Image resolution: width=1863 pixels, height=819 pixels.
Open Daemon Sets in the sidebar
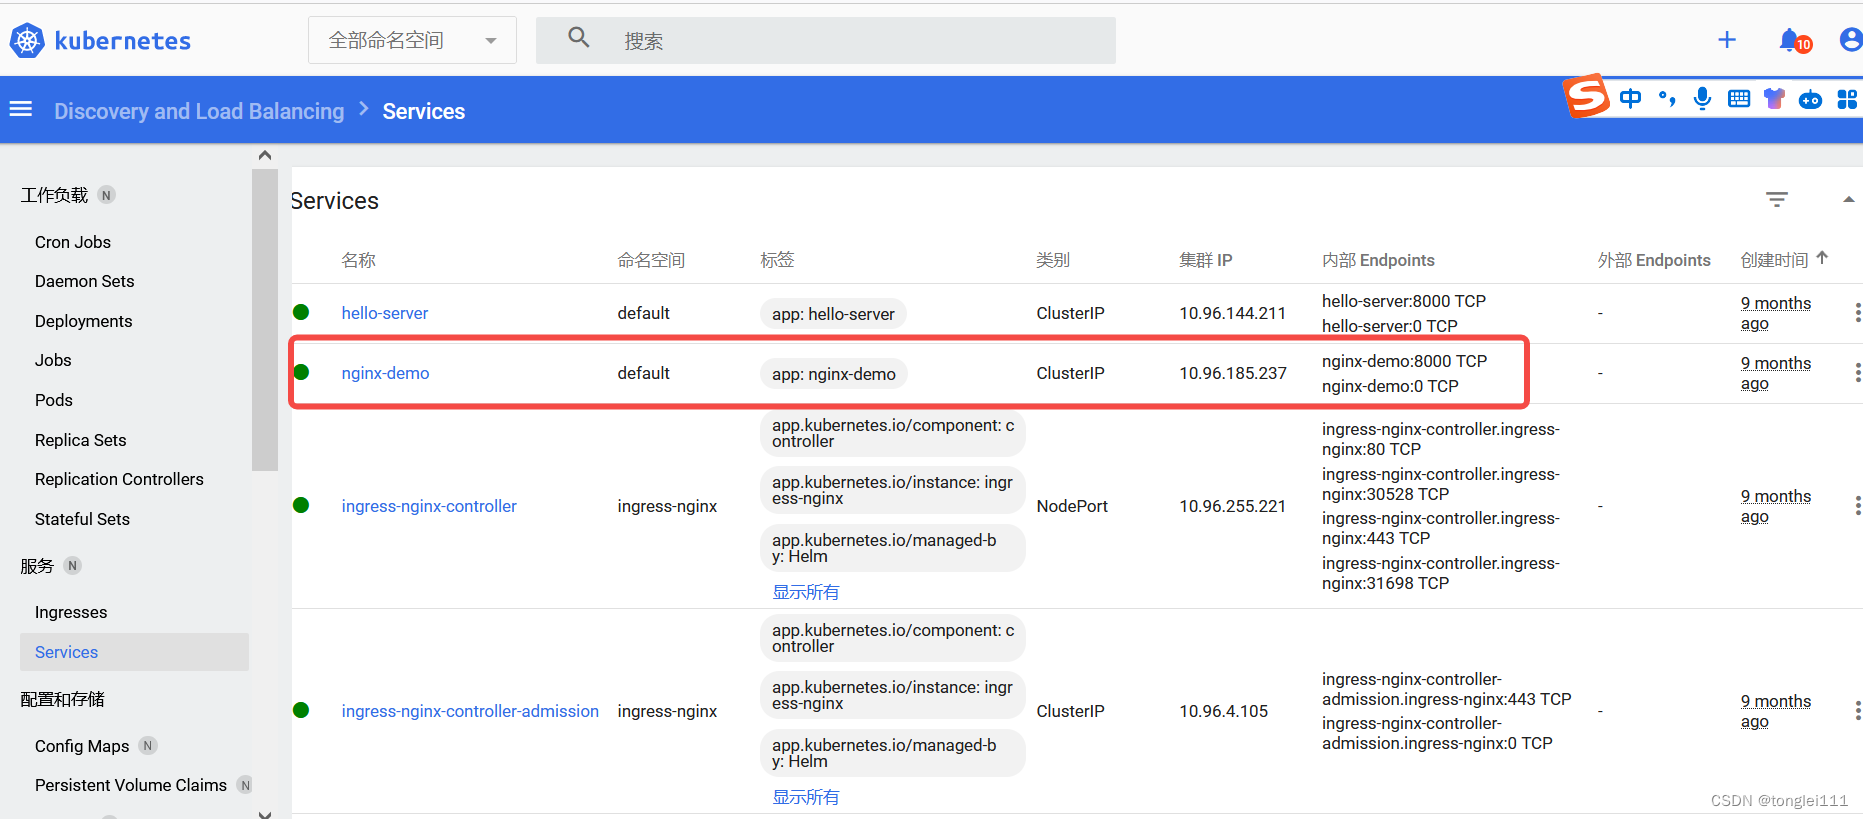click(84, 281)
